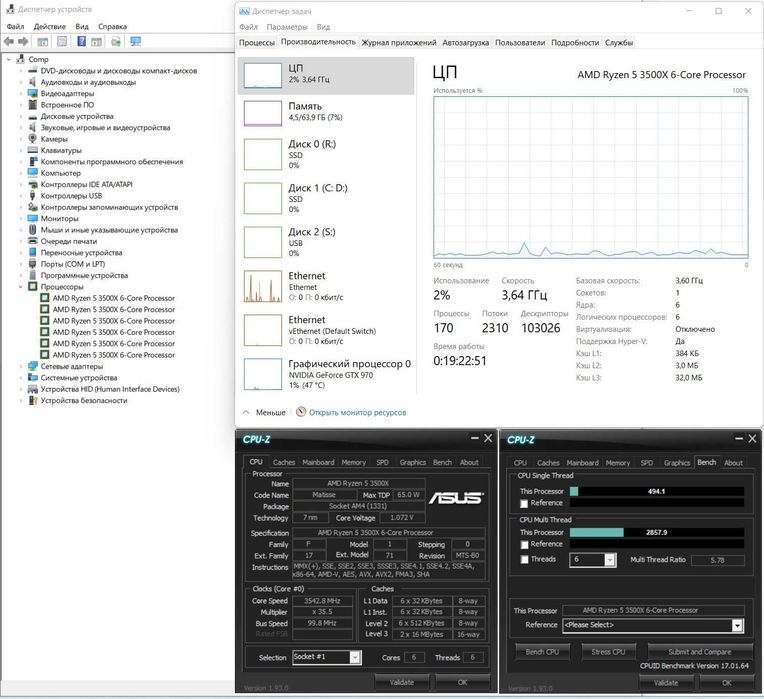Click the Порты (COM и LPT) icon
The height and width of the screenshot is (699, 764).
click(x=33, y=264)
